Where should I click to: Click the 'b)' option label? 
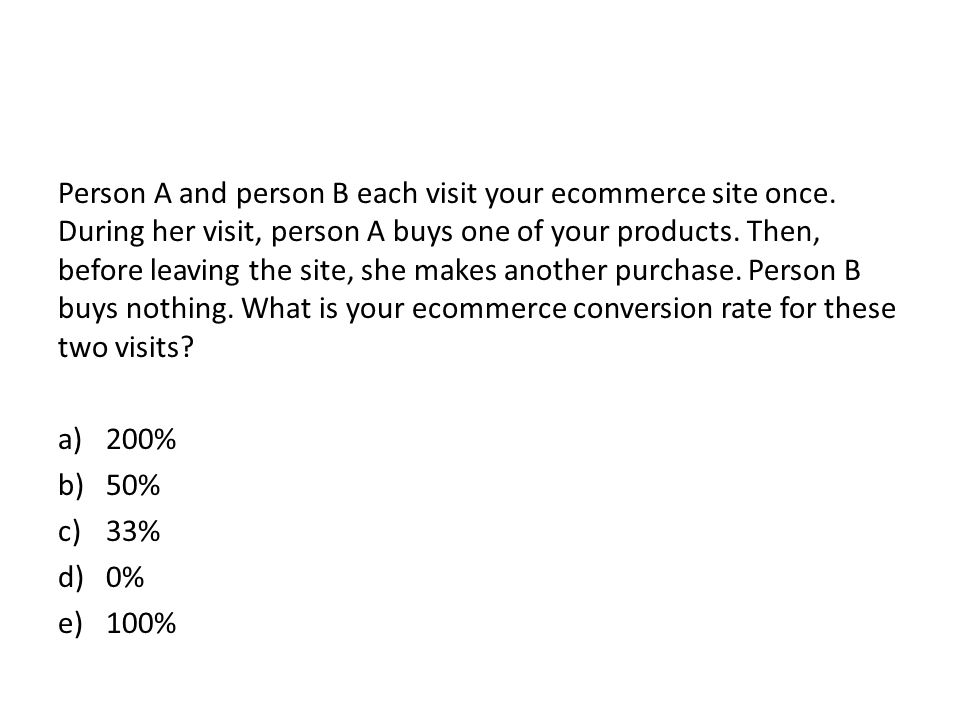70,486
